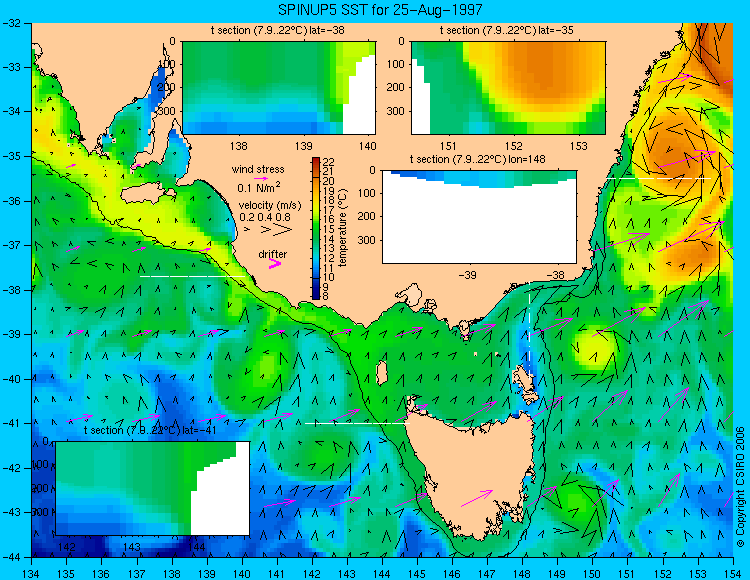
Task: Click the title 't section (7.9..22°C) lat=-35'
Action: tap(507, 30)
